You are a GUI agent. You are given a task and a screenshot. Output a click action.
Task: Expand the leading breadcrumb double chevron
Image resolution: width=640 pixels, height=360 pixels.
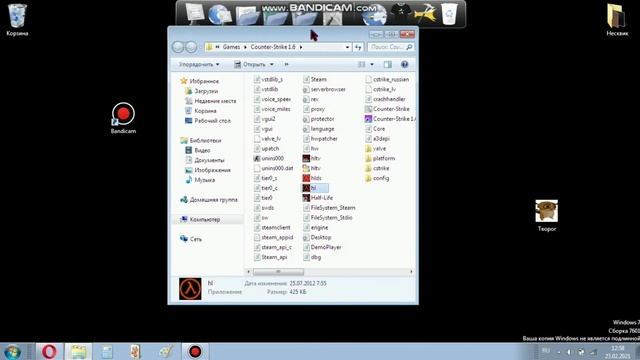point(217,47)
